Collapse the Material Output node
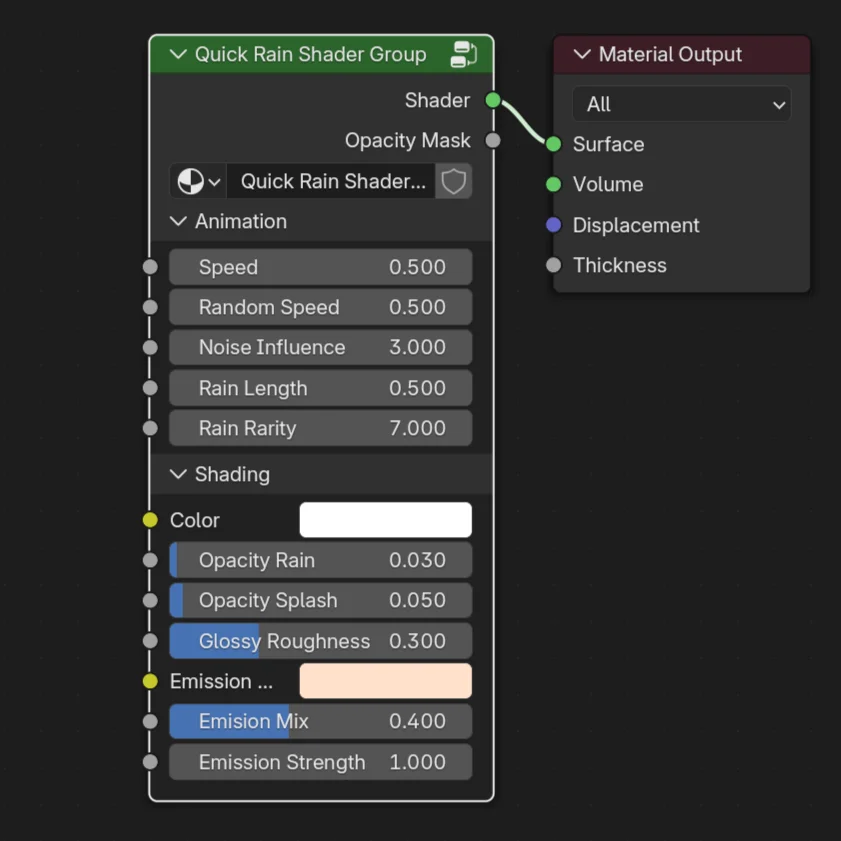This screenshot has width=841, height=841. (582, 54)
